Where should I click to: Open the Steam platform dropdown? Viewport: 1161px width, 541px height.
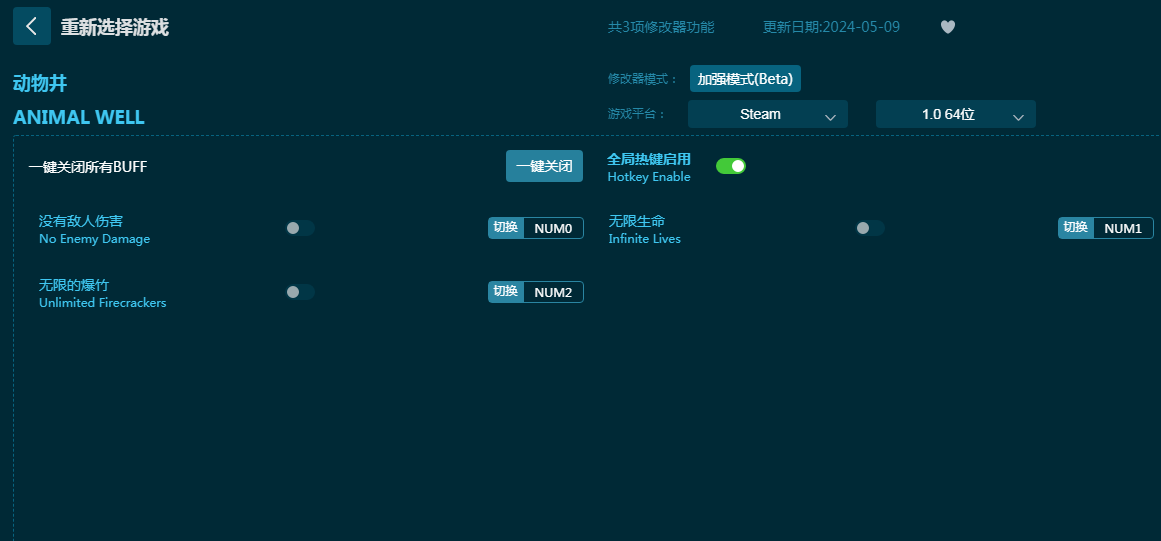click(768, 114)
